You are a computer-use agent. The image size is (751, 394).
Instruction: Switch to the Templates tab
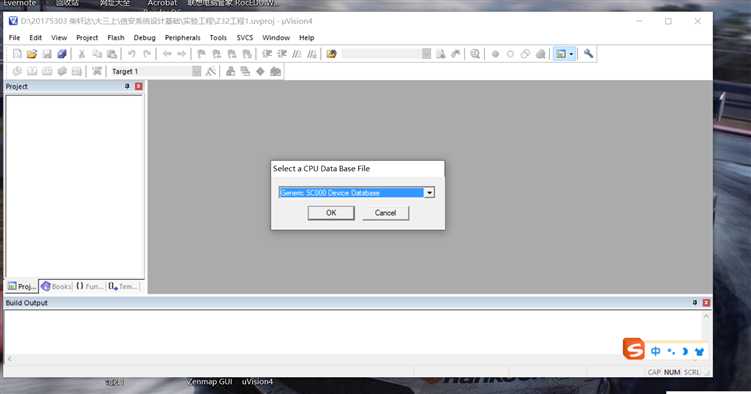point(123,286)
